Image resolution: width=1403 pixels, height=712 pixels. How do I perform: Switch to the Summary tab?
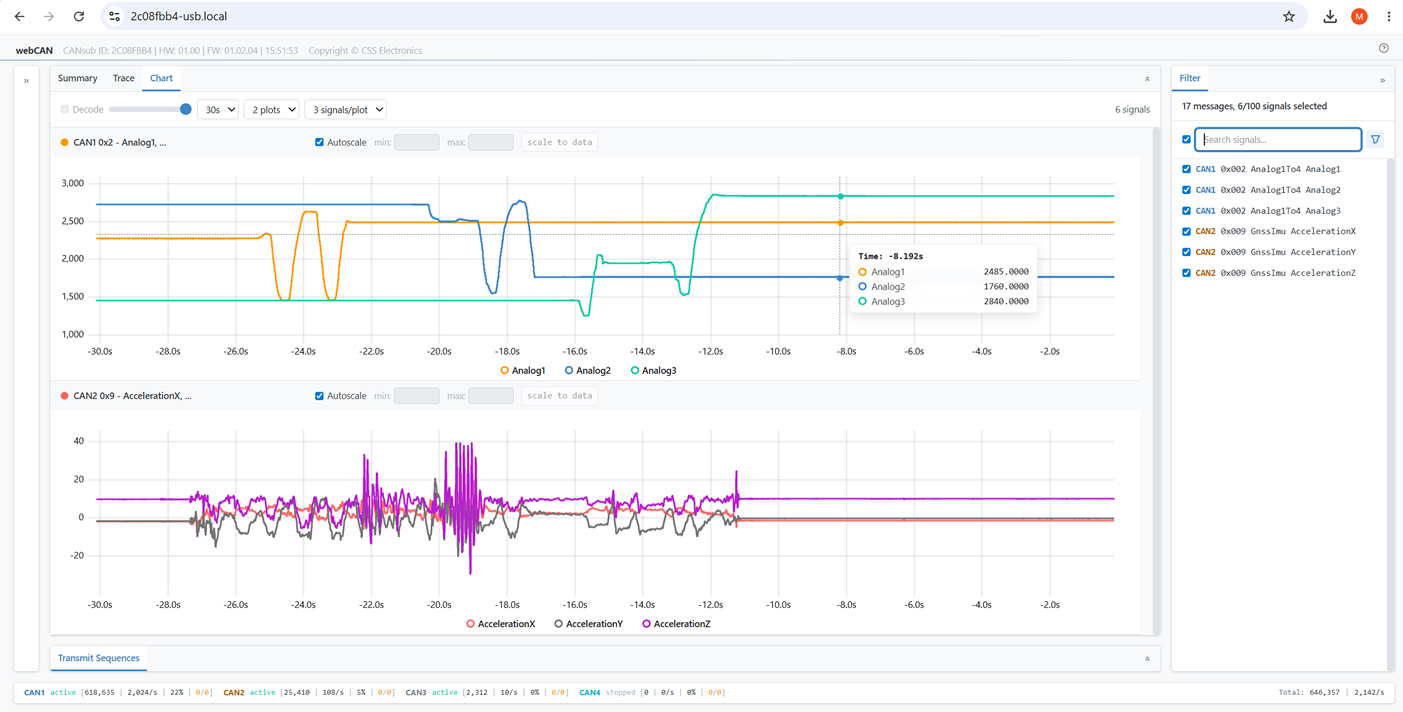[x=77, y=78]
